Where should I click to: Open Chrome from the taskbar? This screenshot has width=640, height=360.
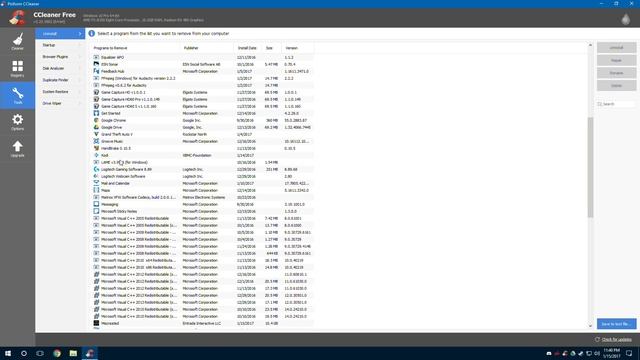pos(57,353)
